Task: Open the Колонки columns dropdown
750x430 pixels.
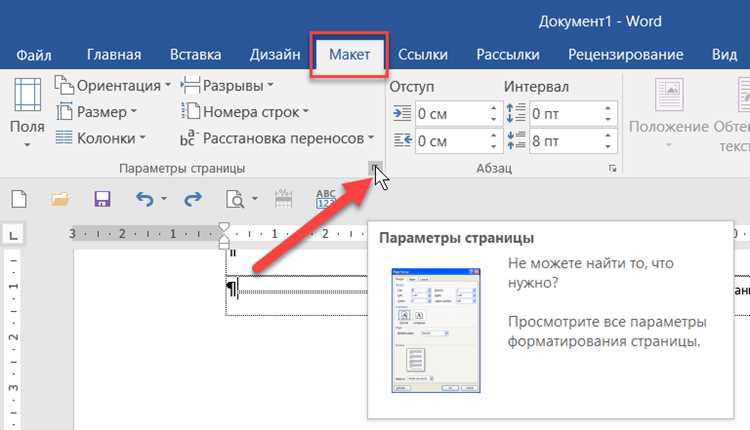Action: coord(100,138)
